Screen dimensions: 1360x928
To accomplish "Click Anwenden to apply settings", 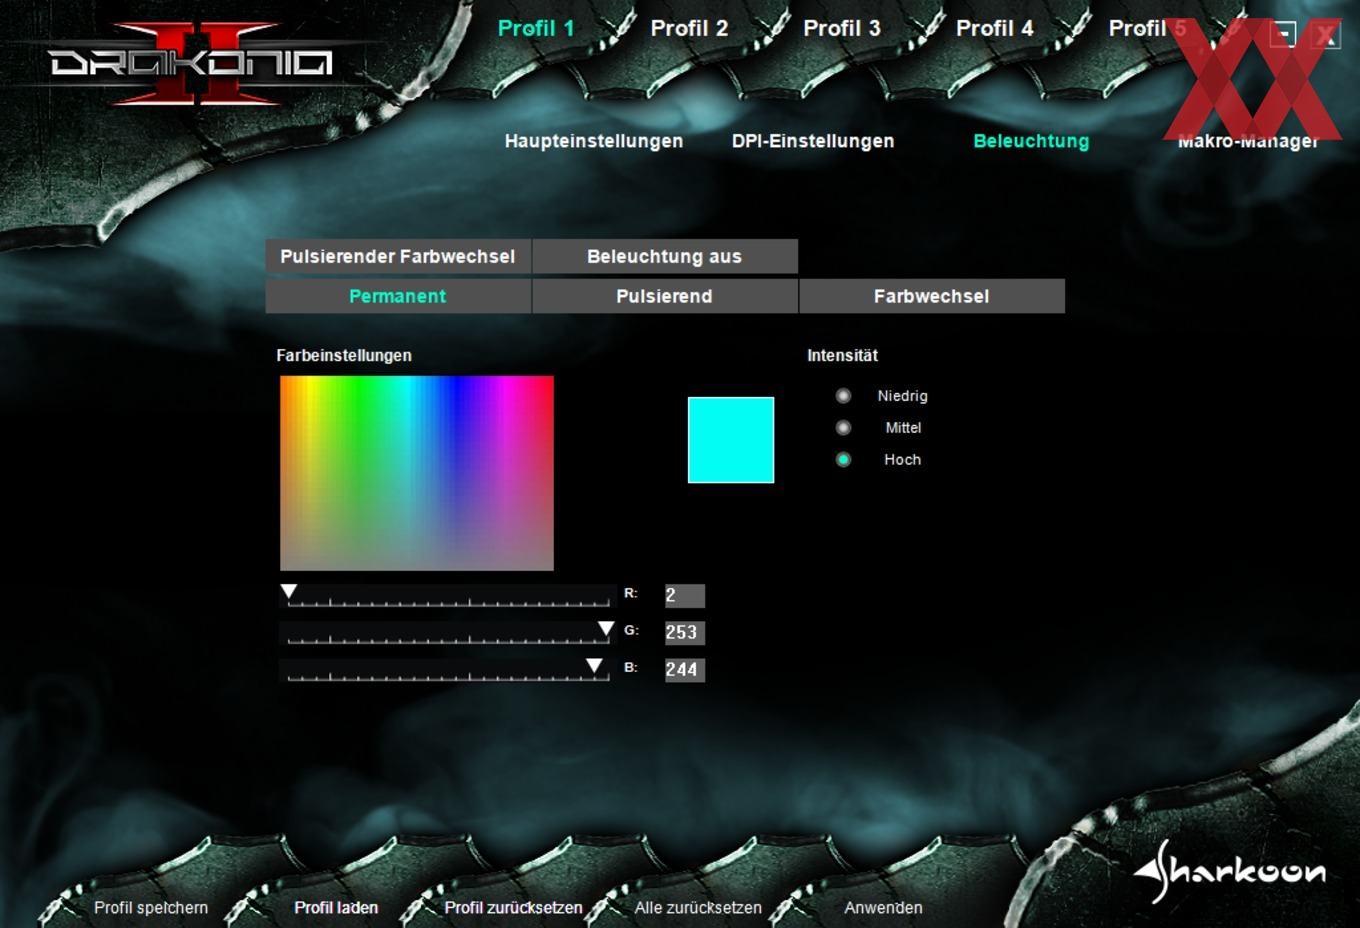I will click(x=883, y=908).
